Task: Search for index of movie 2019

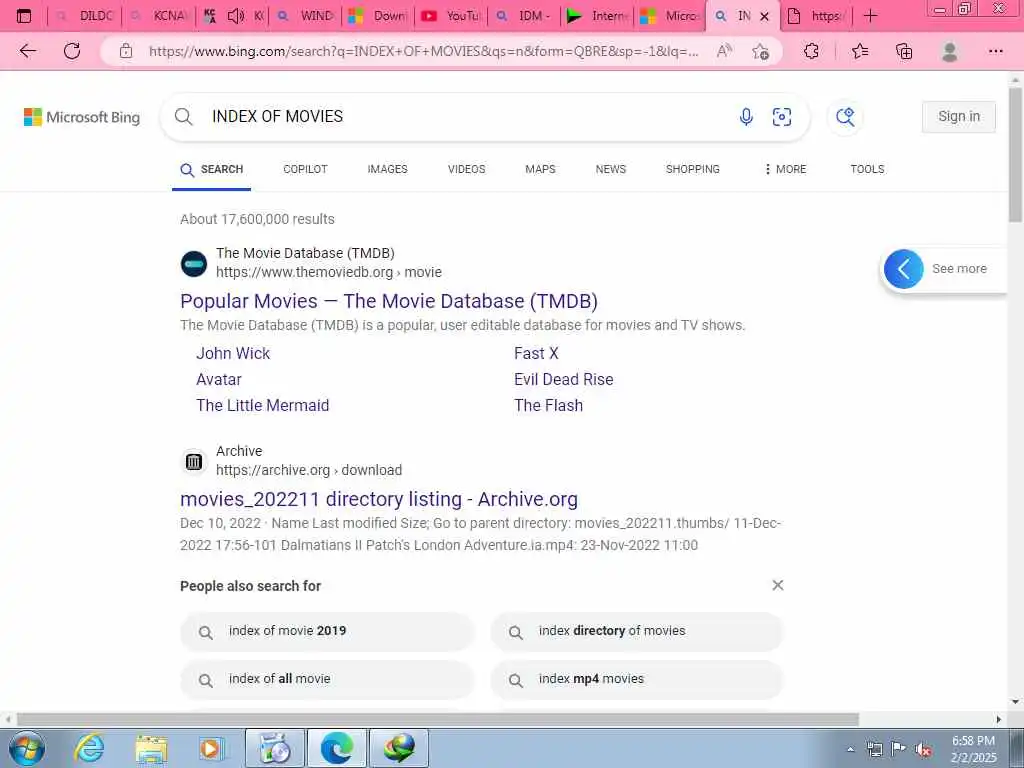Action: tap(327, 632)
